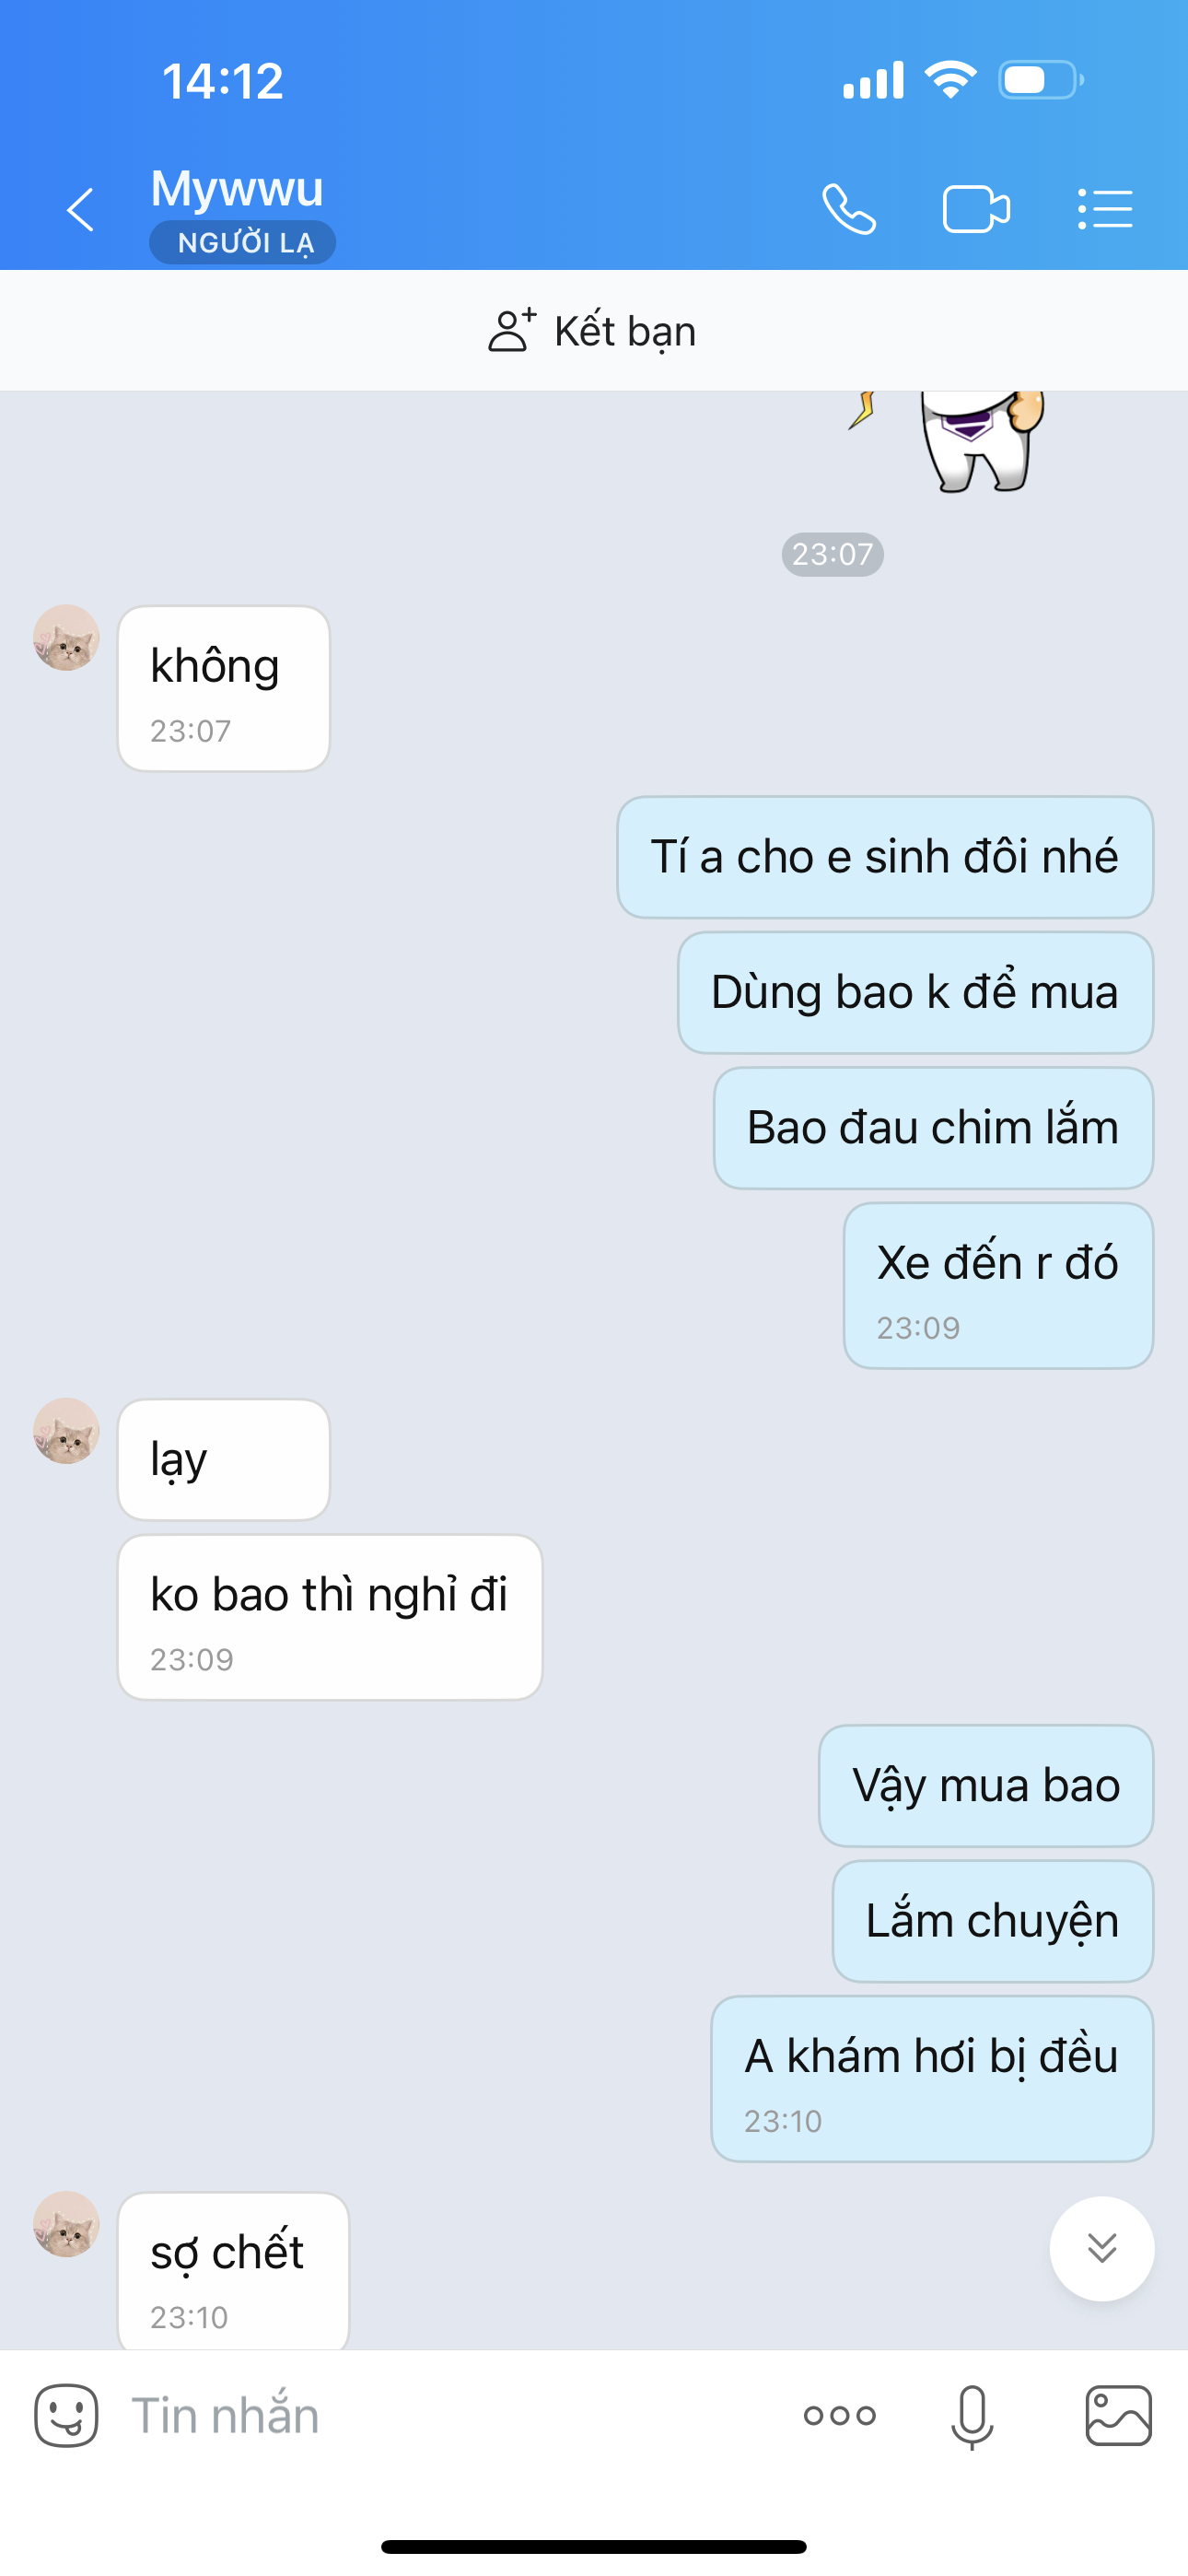Open the sticker emoji picker
This screenshot has width=1188, height=2576.
point(66,2416)
